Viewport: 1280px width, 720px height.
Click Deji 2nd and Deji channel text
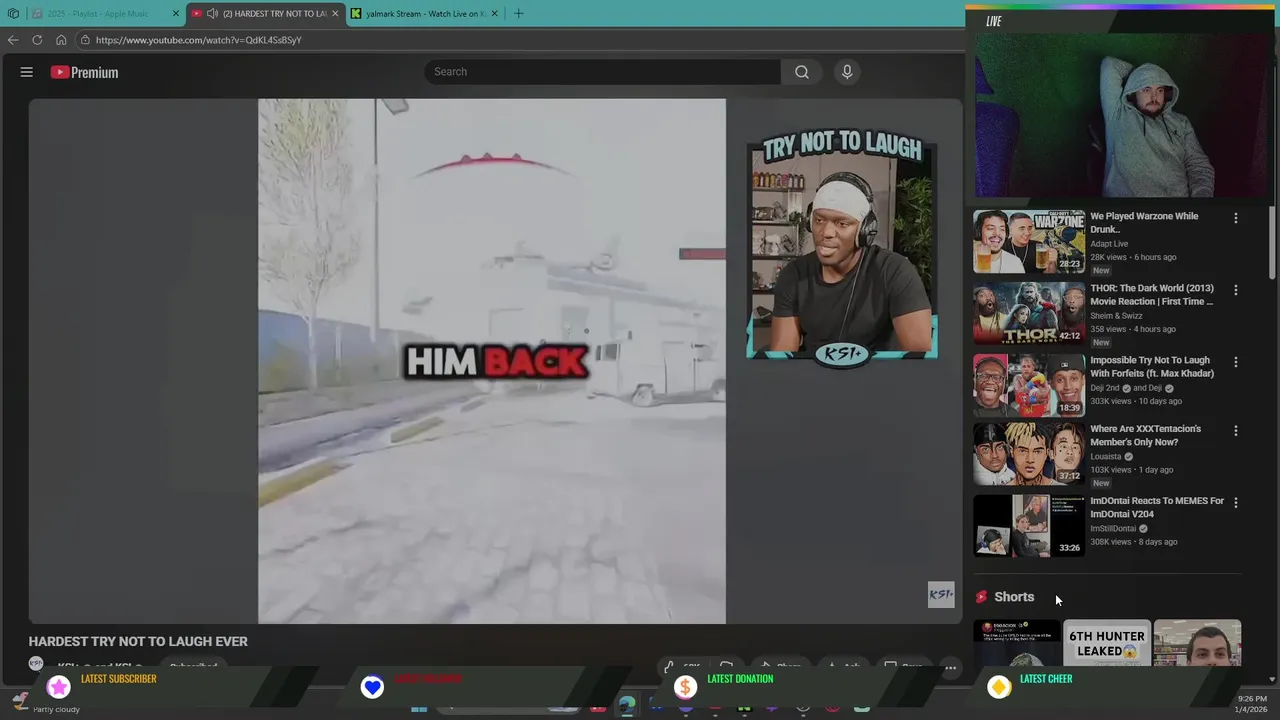[1132, 388]
